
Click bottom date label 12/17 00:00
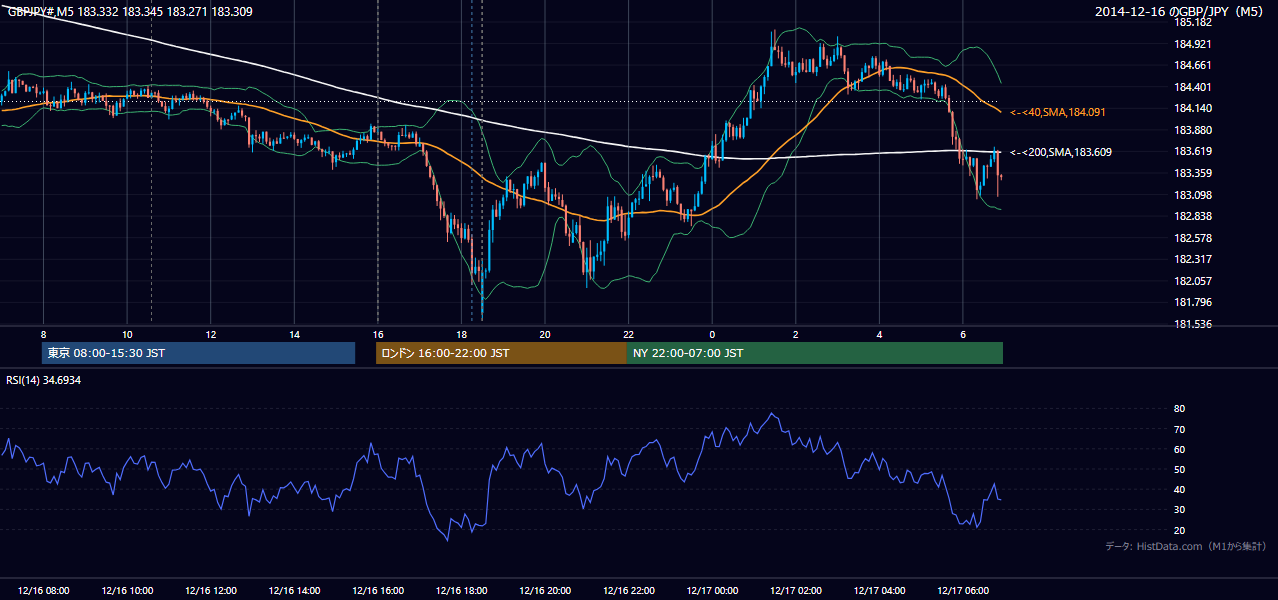click(x=712, y=591)
